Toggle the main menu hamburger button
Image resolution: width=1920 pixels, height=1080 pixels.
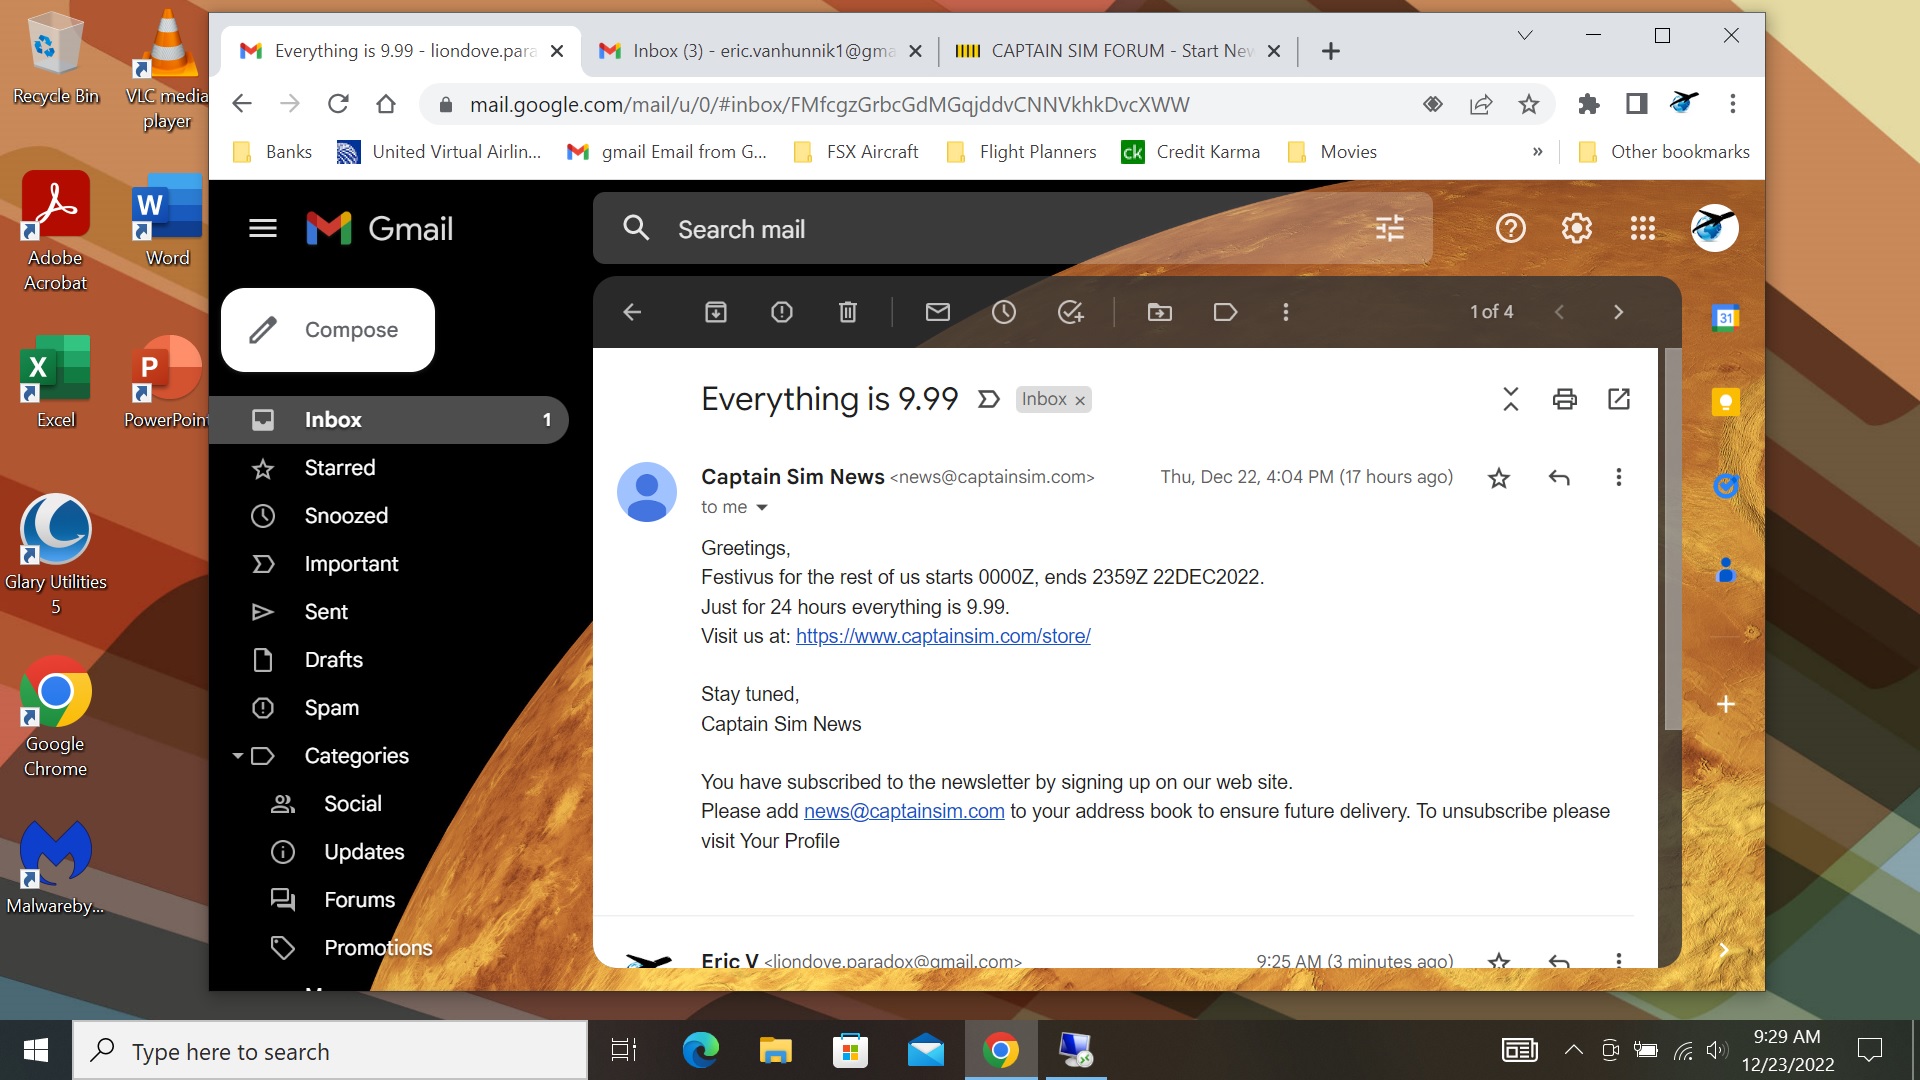[x=262, y=229]
